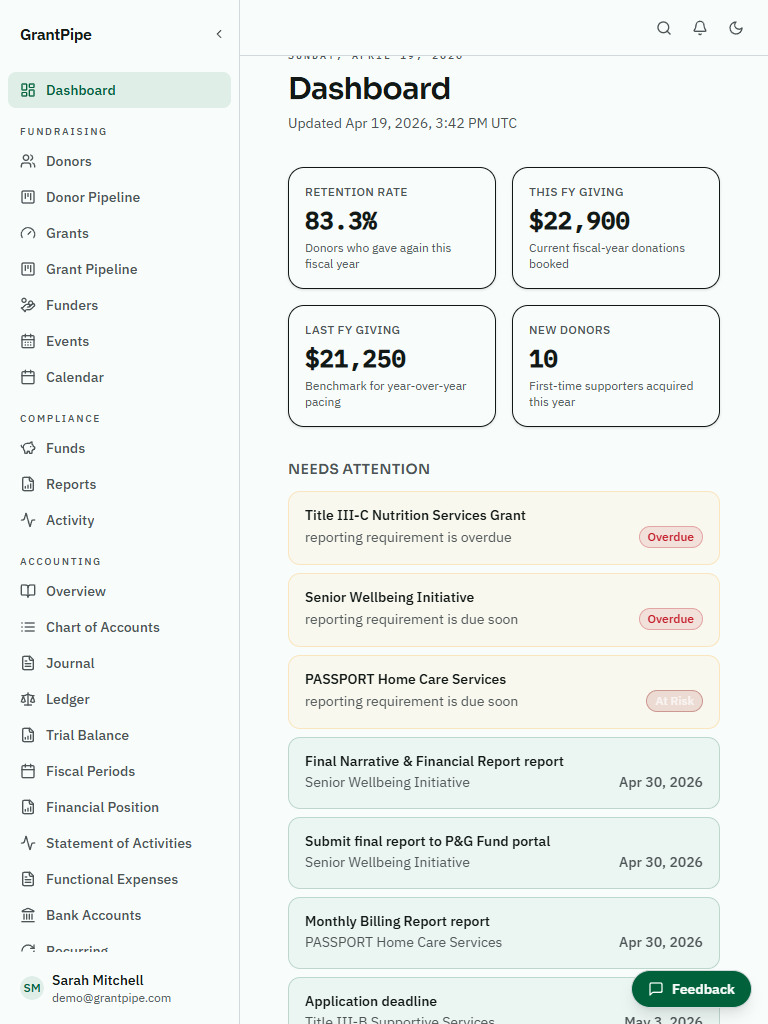This screenshot has height=1024, width=768.
Task: Open Statement of Activities
Action: (x=120, y=842)
